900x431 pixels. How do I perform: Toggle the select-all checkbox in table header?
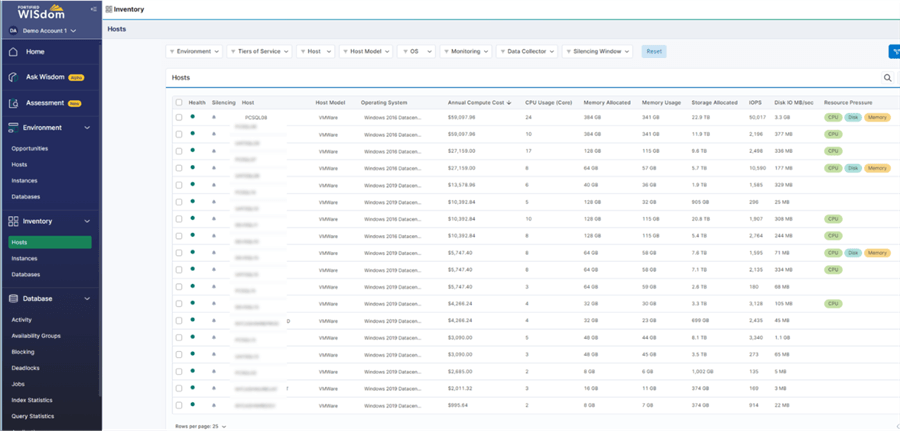(179, 102)
